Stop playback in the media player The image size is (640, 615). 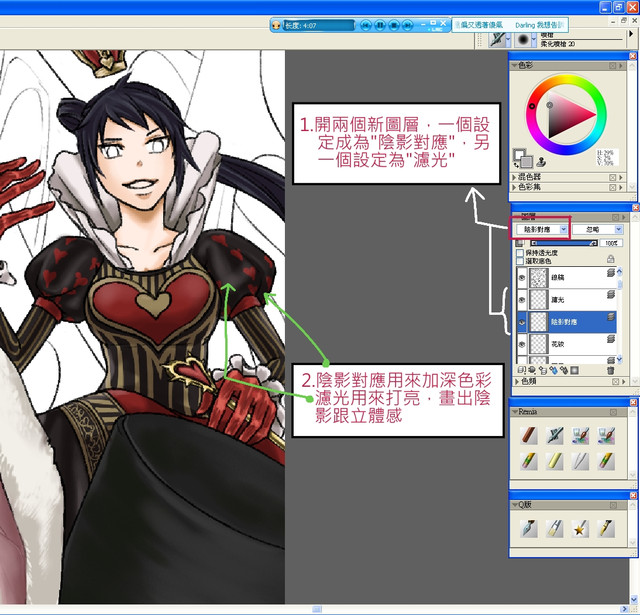point(394,25)
